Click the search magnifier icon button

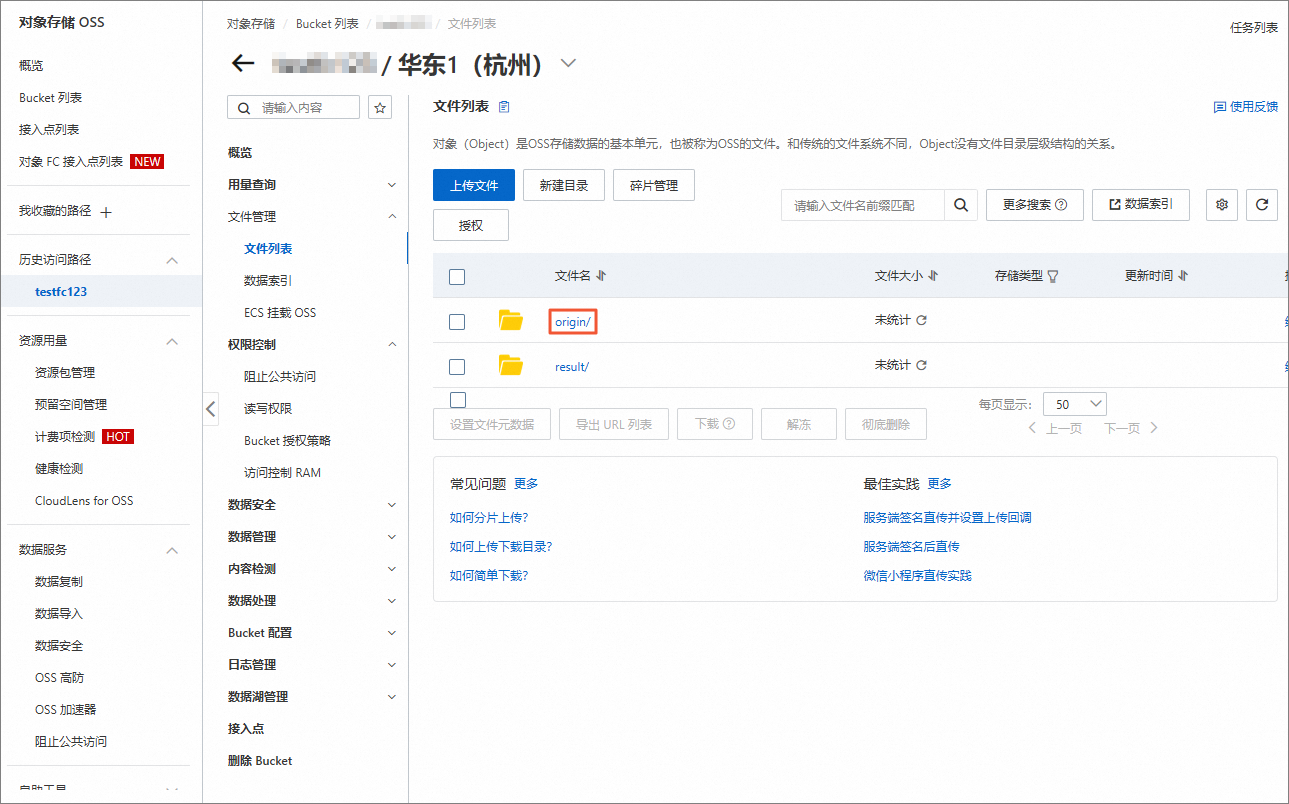pyautogui.click(x=960, y=205)
